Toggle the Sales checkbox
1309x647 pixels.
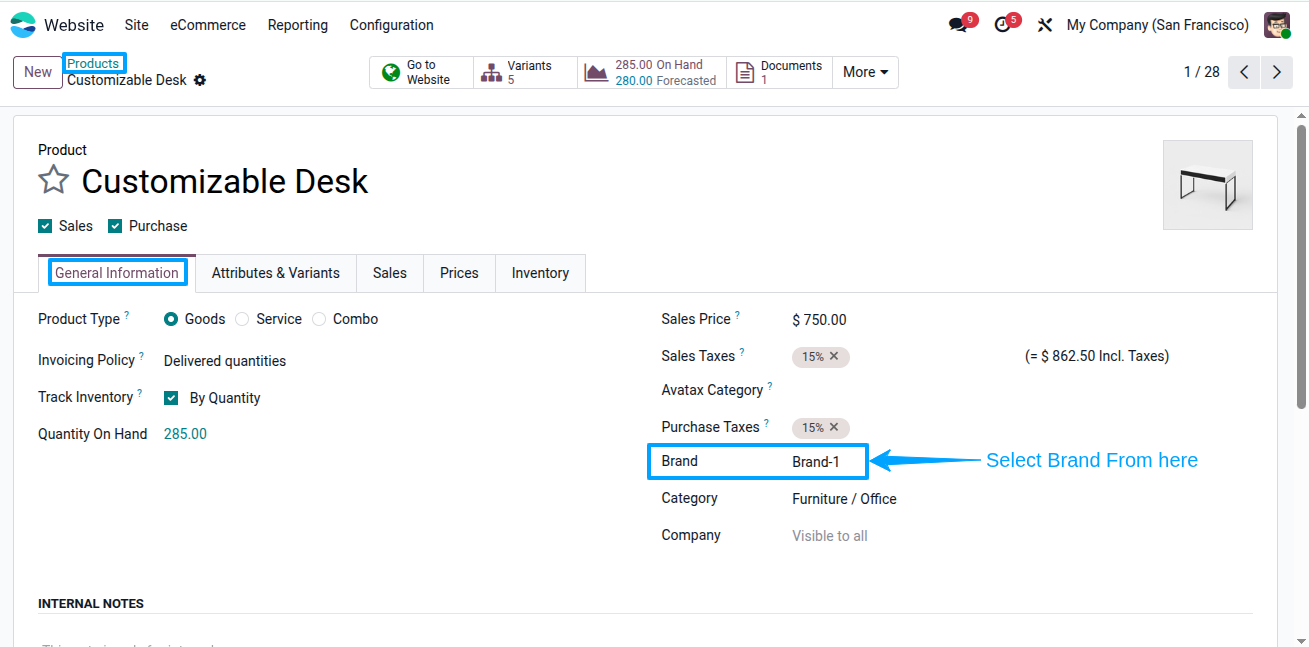click(x=45, y=226)
